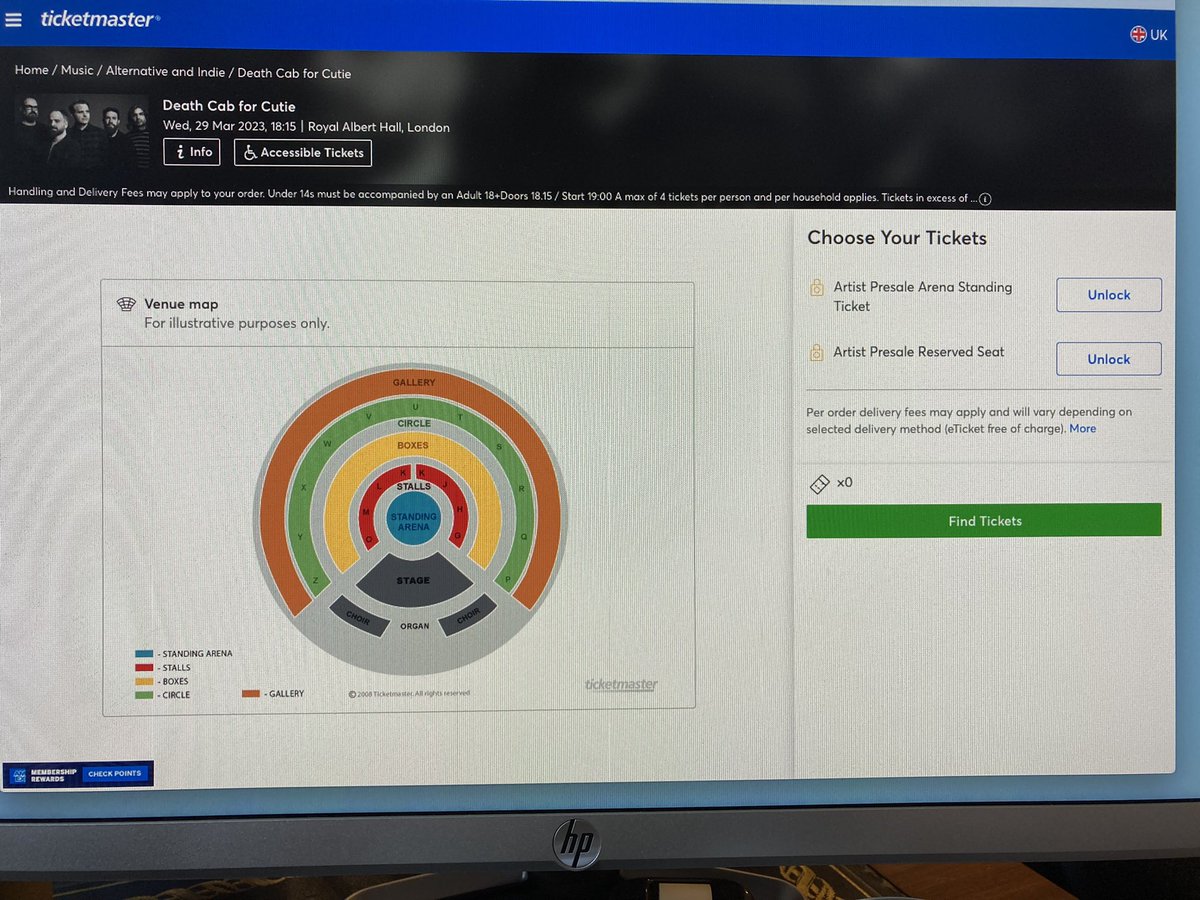Click the Organ label on map
Image resolution: width=1200 pixels, height=900 pixels.
point(414,626)
